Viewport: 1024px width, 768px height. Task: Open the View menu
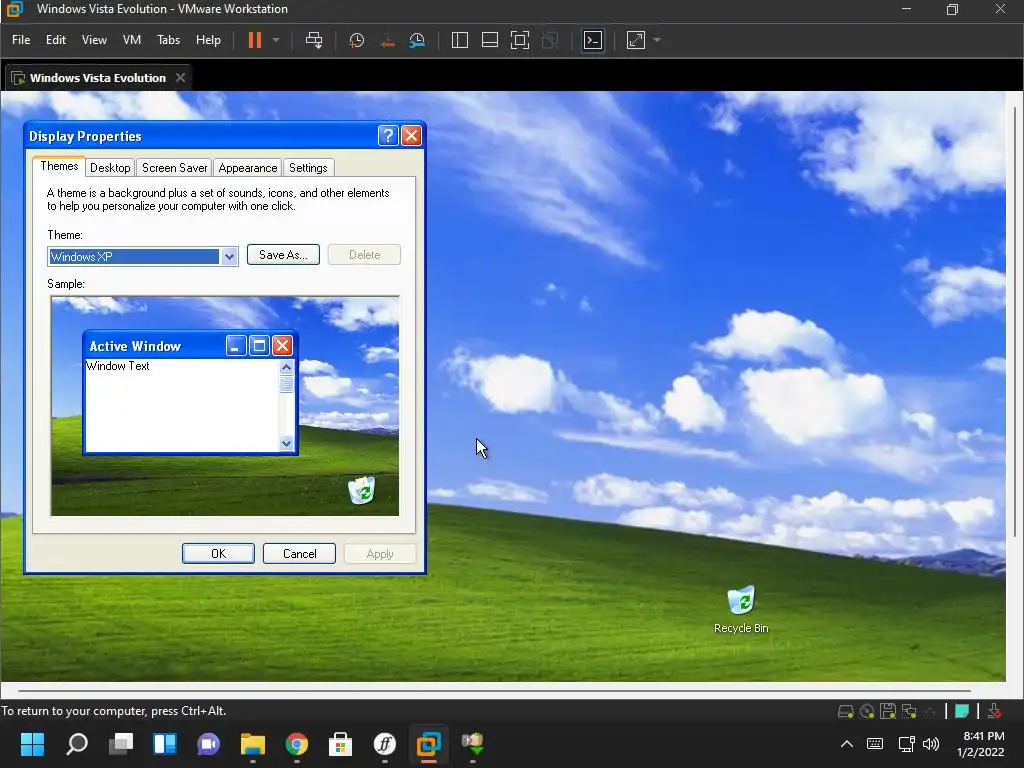pos(94,40)
